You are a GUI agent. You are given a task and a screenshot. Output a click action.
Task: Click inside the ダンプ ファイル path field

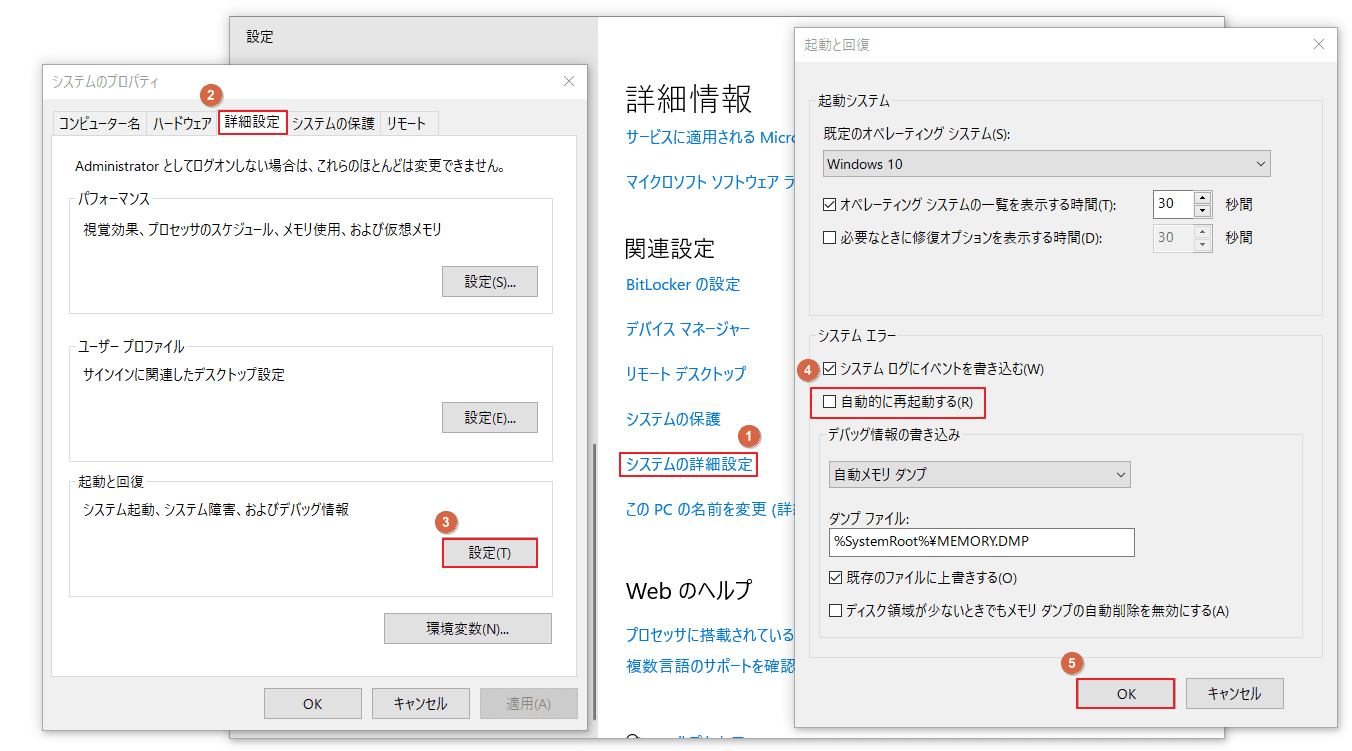pyautogui.click(x=980, y=542)
